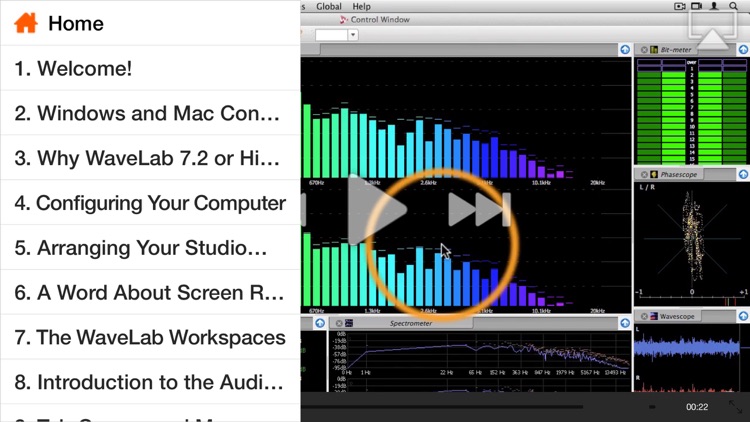
Task: Select the Phasescope tab
Action: [x=678, y=175]
